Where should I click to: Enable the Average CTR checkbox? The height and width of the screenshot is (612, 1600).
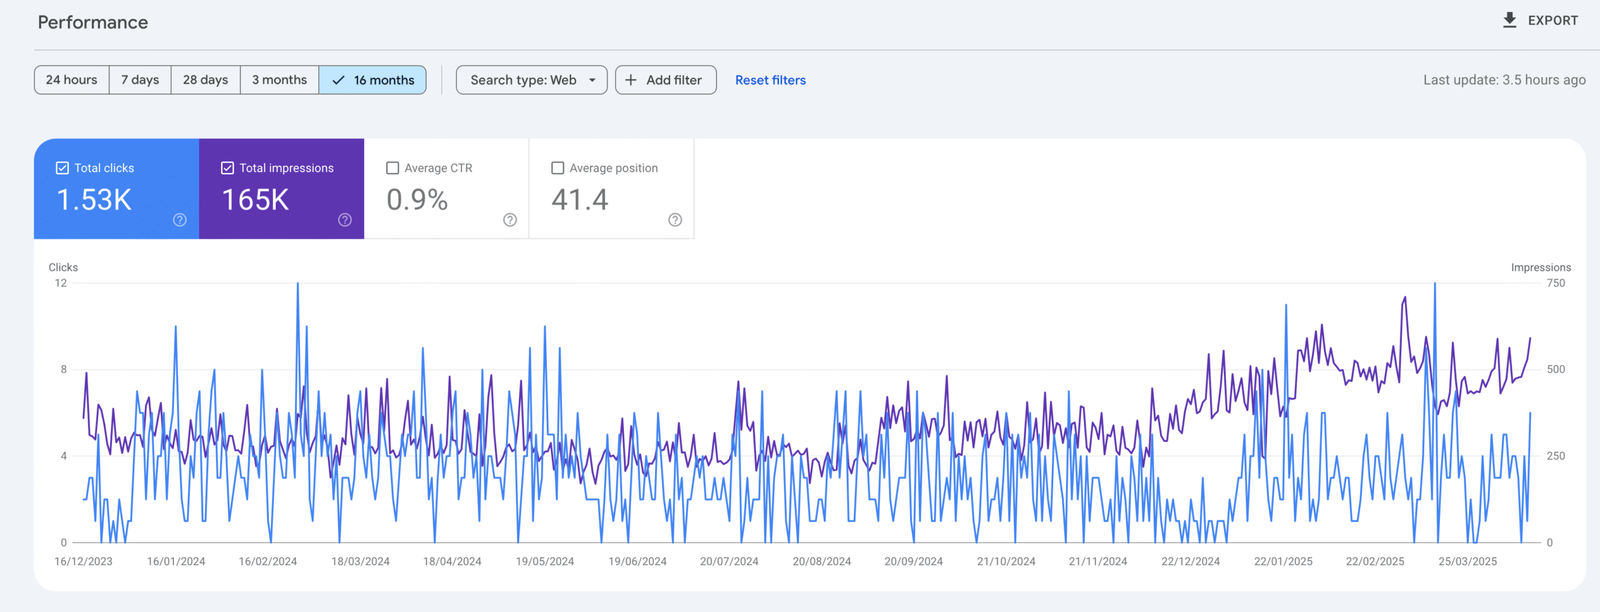[393, 168]
